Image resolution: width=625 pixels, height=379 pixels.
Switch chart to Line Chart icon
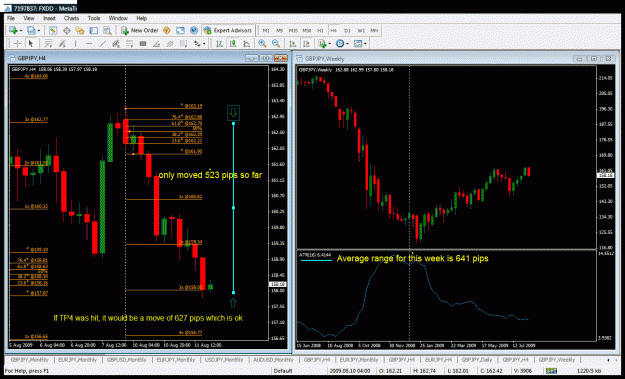click(x=247, y=43)
